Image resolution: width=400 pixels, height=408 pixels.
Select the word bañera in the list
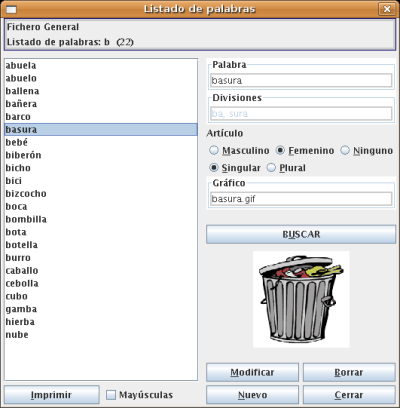(101, 104)
